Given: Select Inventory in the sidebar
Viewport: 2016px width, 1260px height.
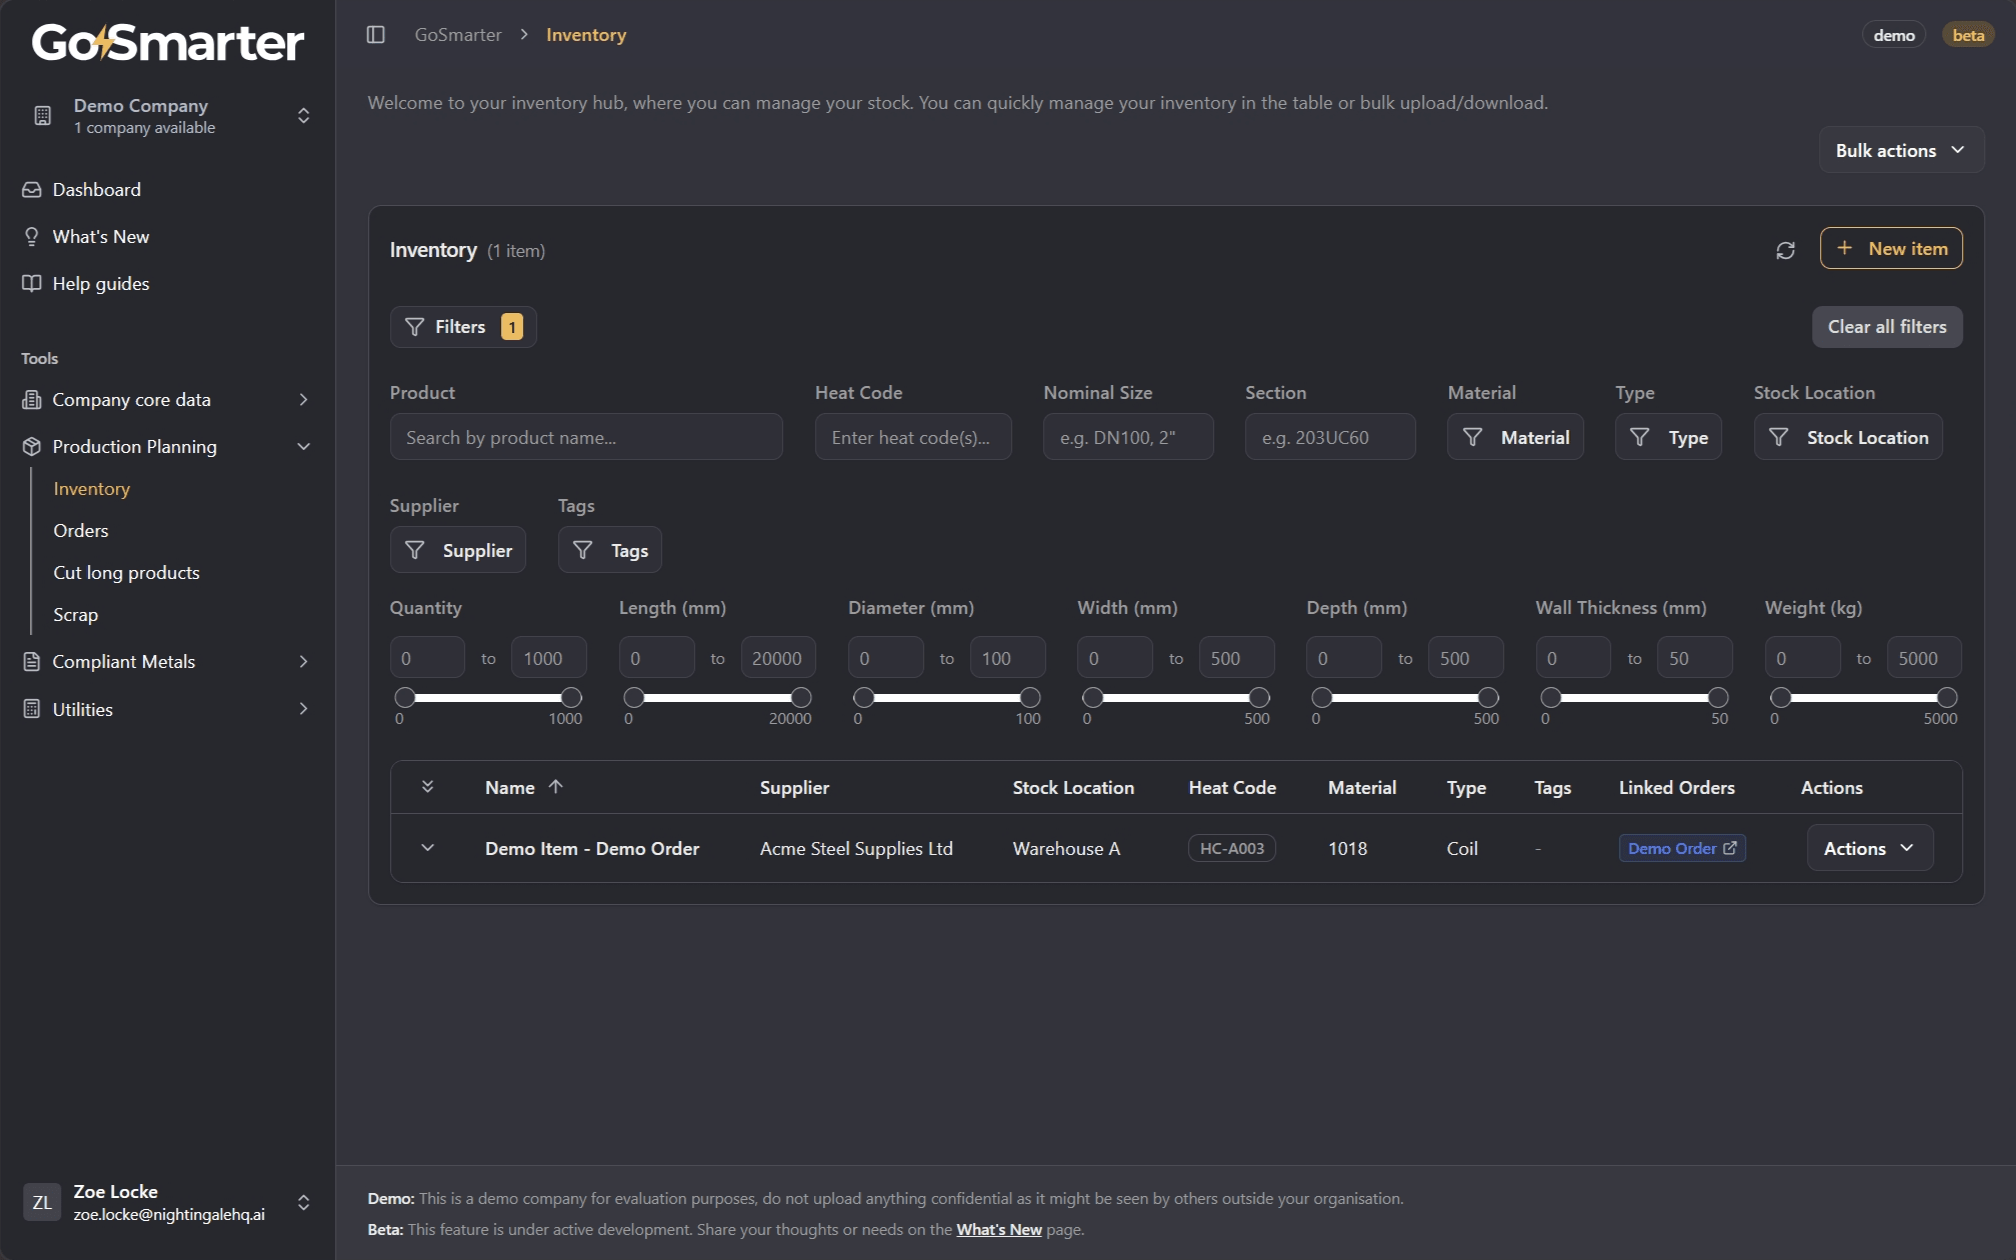Looking at the screenshot, I should (92, 489).
